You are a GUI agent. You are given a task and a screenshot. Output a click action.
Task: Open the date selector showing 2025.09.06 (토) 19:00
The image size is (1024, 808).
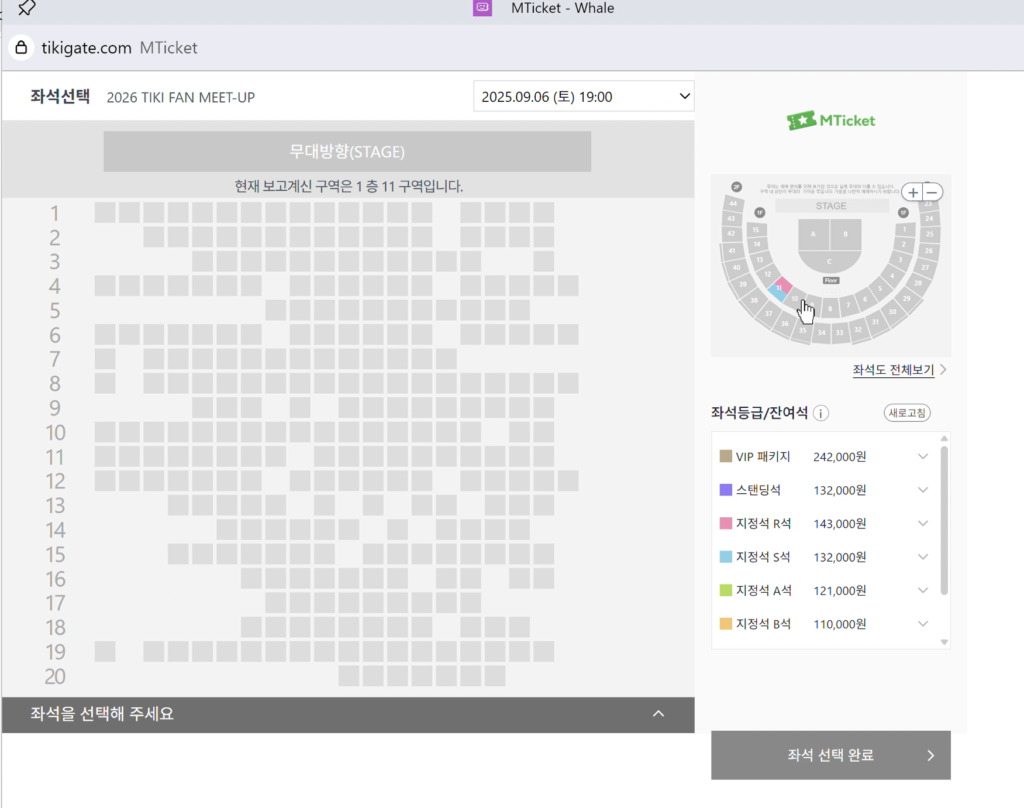tap(584, 97)
